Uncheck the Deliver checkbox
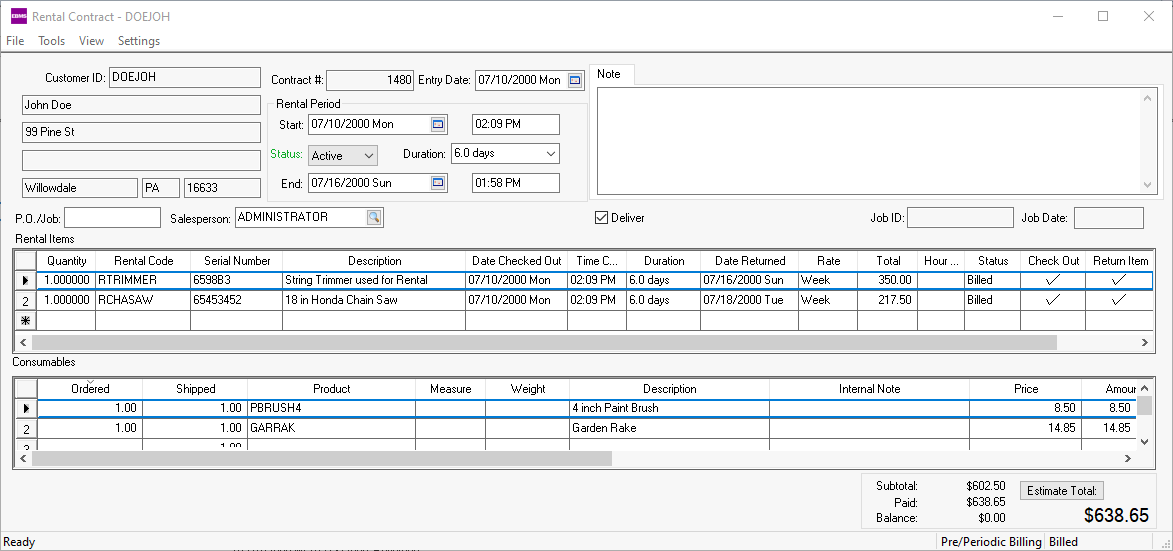Viewport: 1173px width, 551px height. pyautogui.click(x=601, y=218)
